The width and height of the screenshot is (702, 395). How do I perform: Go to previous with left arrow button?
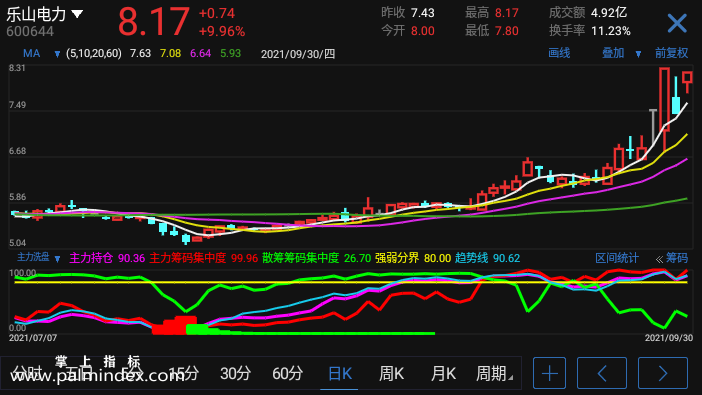coord(602,373)
